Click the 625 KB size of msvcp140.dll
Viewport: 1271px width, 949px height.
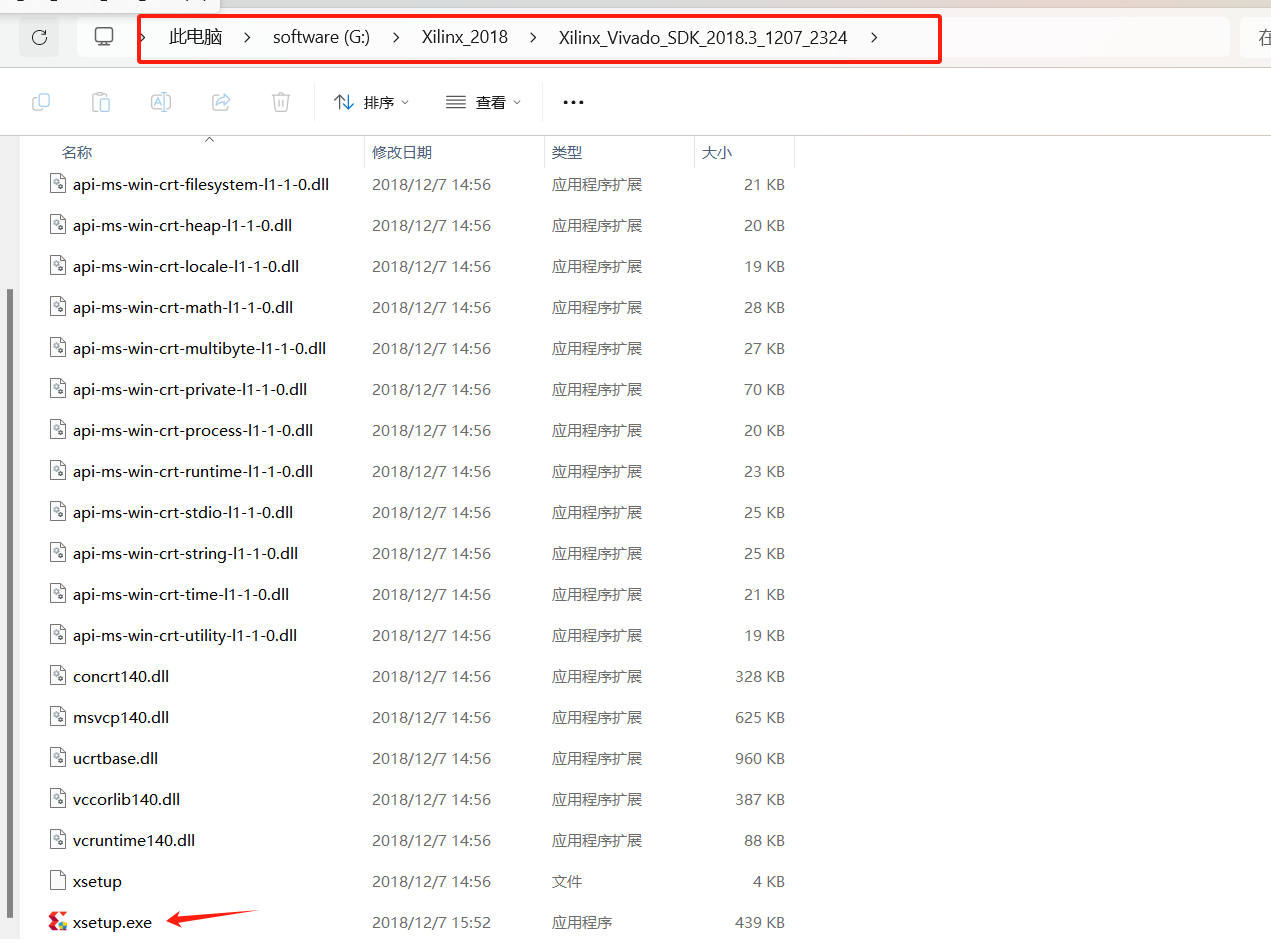click(760, 717)
